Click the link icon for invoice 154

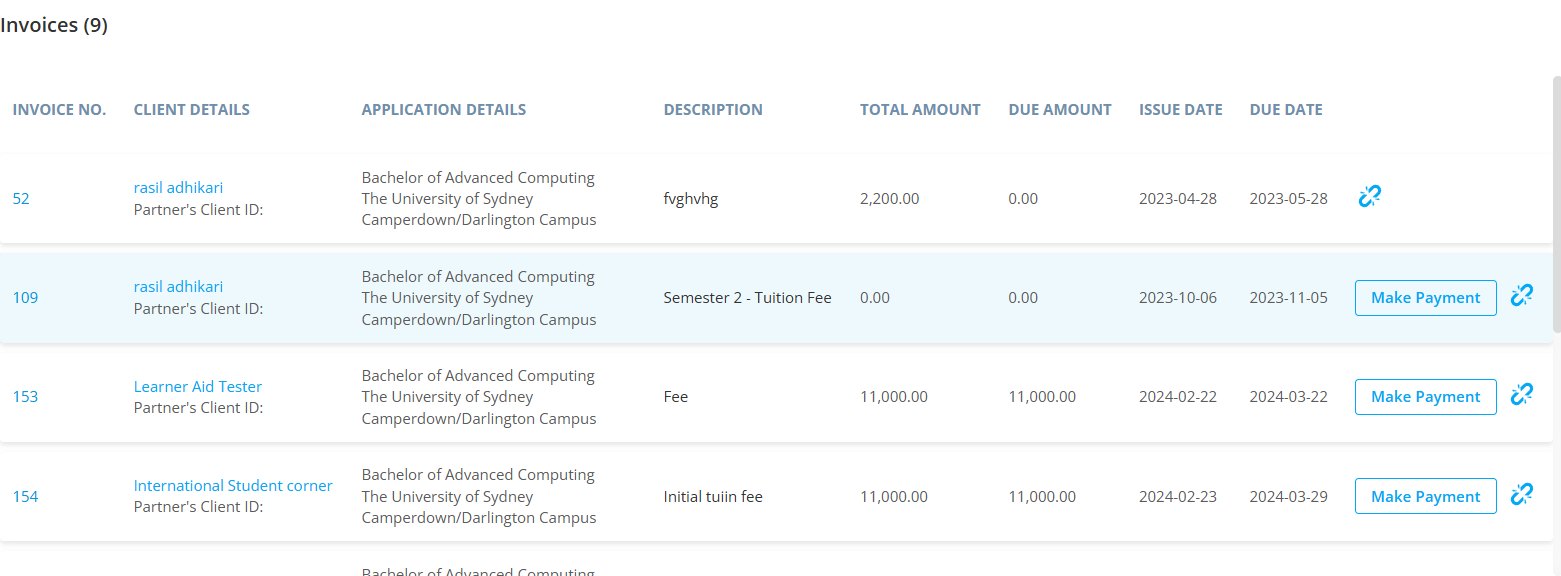tap(1521, 495)
